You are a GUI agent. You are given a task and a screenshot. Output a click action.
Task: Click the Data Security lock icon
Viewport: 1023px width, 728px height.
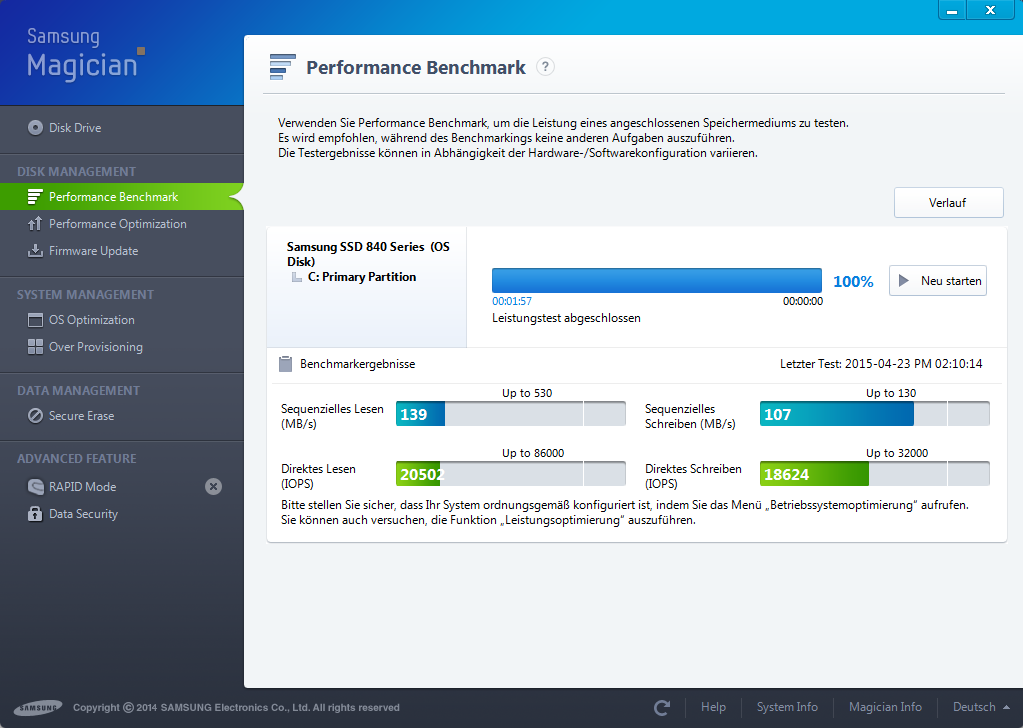(x=35, y=513)
